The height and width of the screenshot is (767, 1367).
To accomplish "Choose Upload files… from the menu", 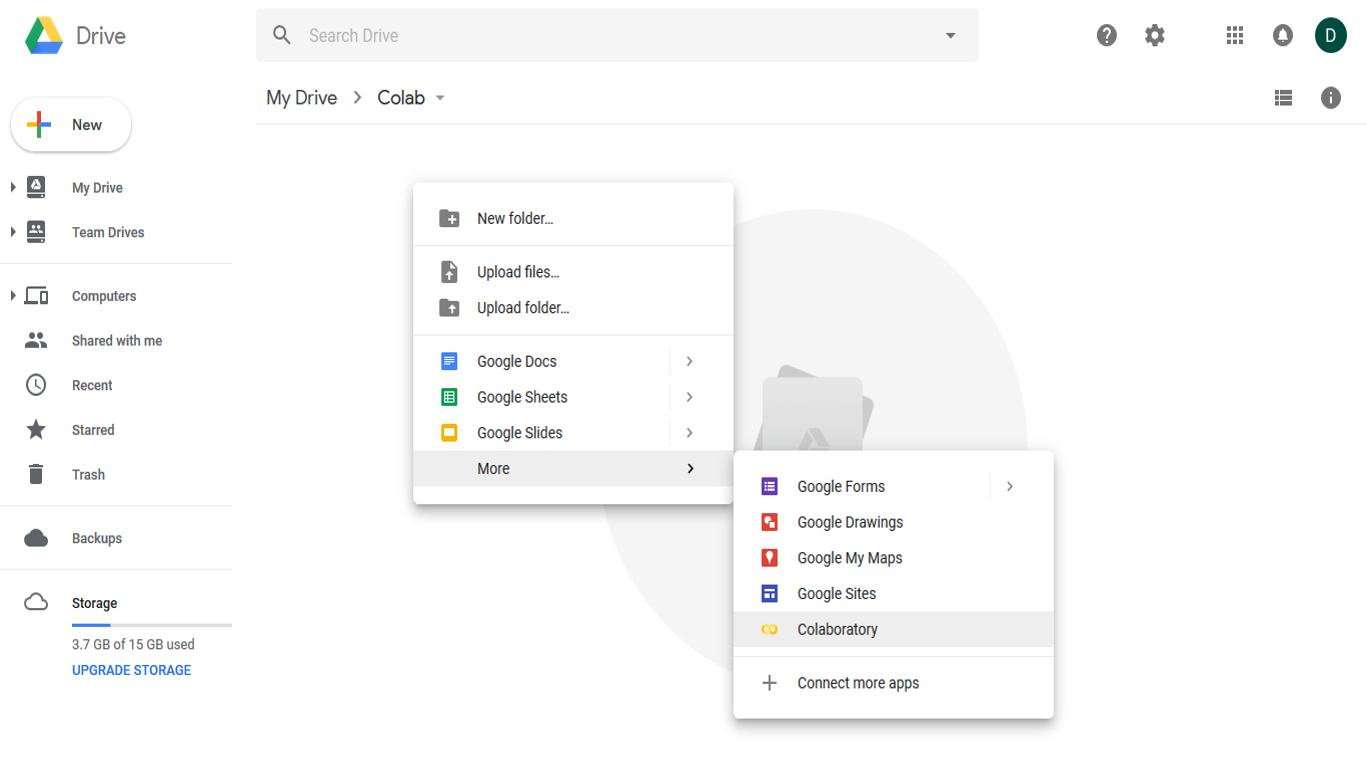I will pyautogui.click(x=573, y=272).
